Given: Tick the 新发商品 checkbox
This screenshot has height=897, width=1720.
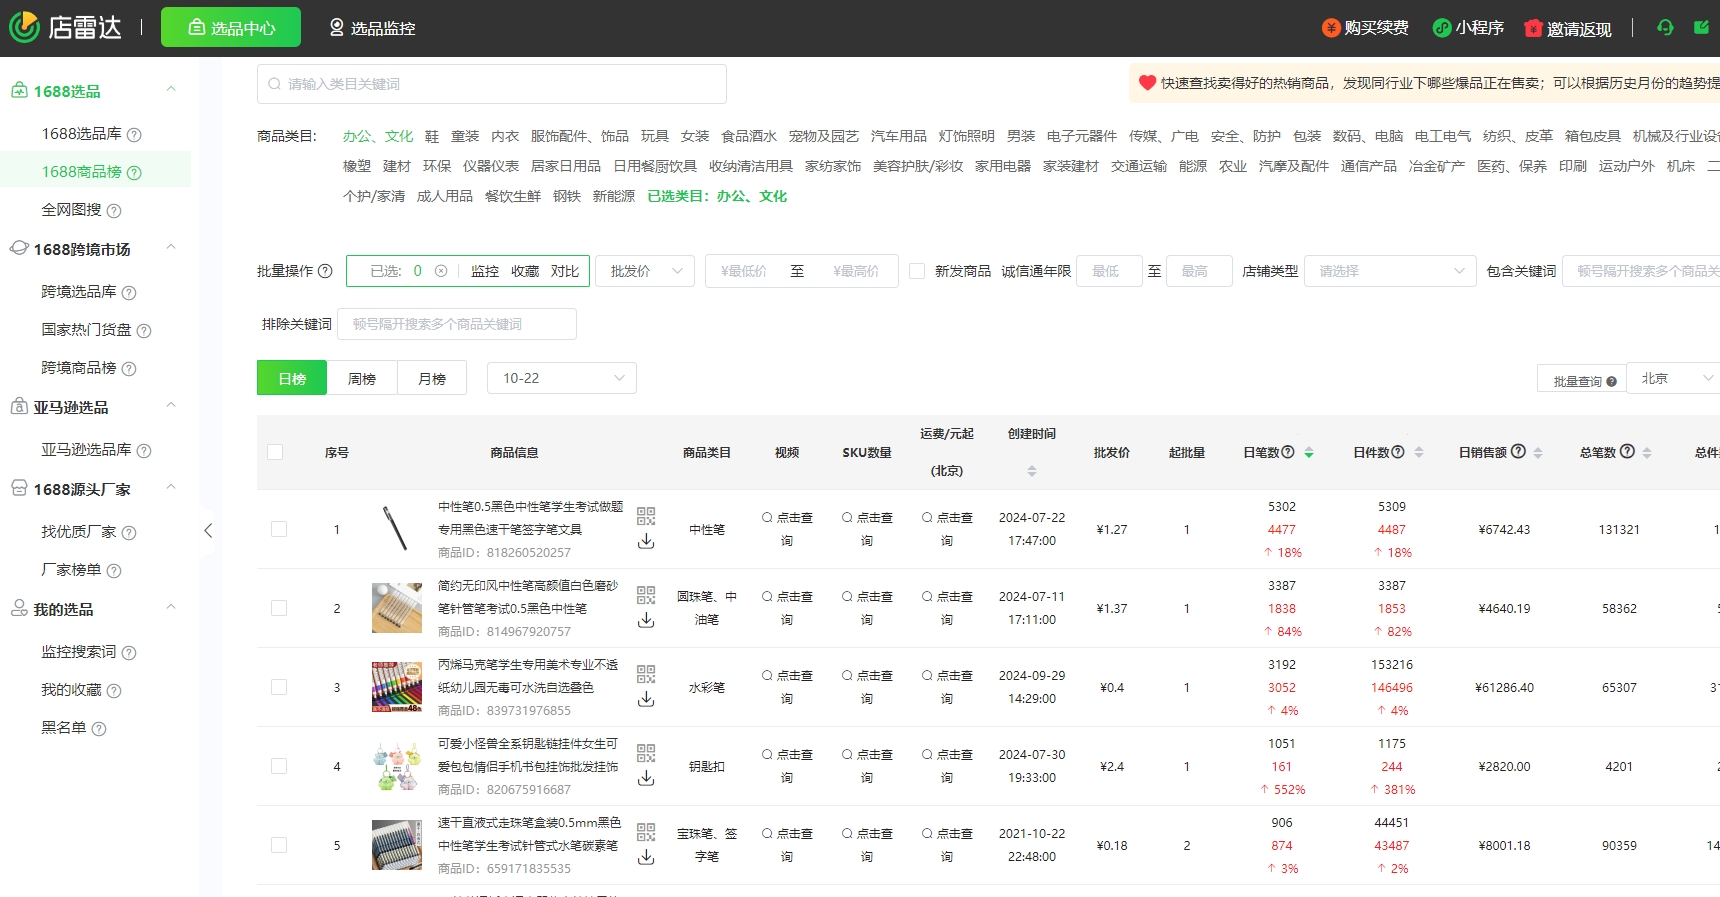Looking at the screenshot, I should [x=917, y=271].
